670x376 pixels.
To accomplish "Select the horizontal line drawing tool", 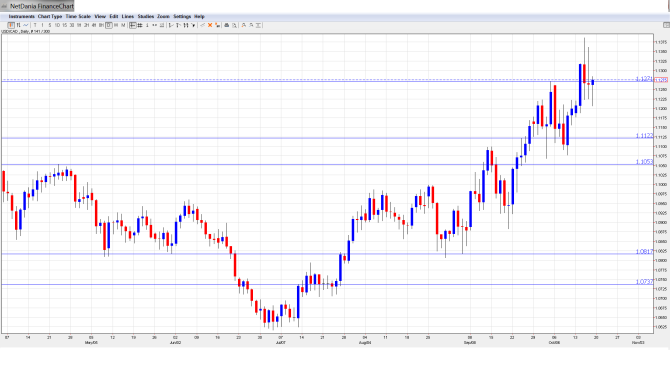I will tap(178, 26).
